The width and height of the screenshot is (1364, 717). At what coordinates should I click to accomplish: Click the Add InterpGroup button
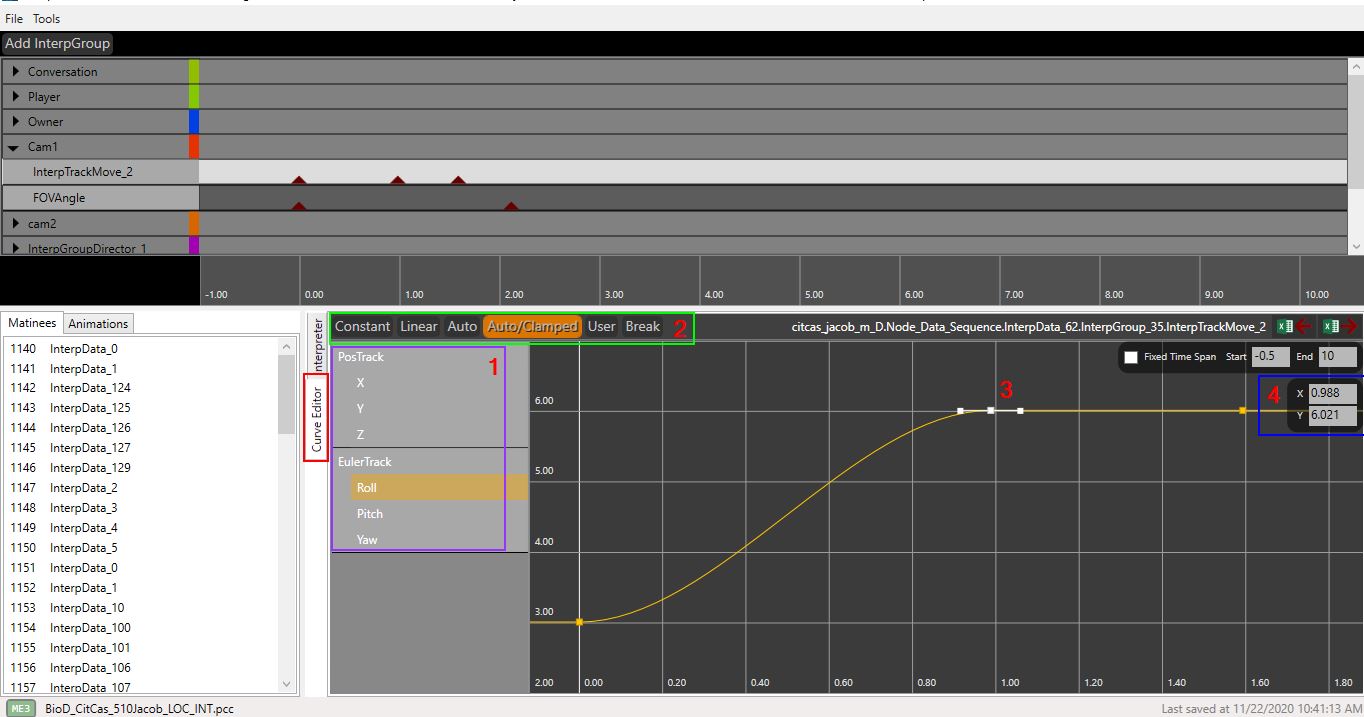tap(57, 43)
